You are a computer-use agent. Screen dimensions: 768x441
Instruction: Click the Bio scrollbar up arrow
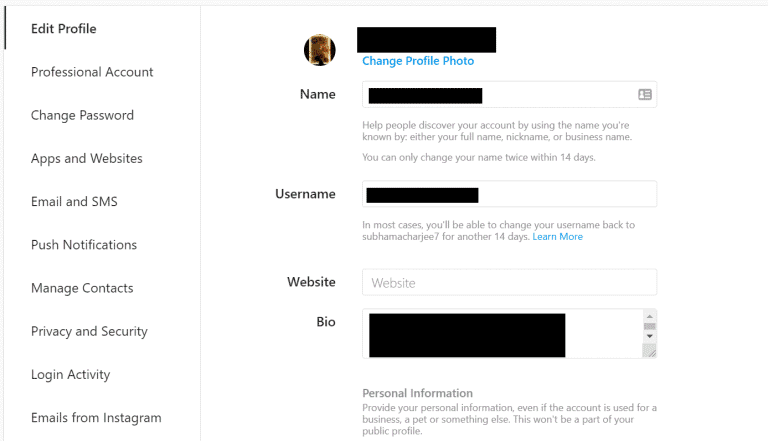pyautogui.click(x=649, y=317)
